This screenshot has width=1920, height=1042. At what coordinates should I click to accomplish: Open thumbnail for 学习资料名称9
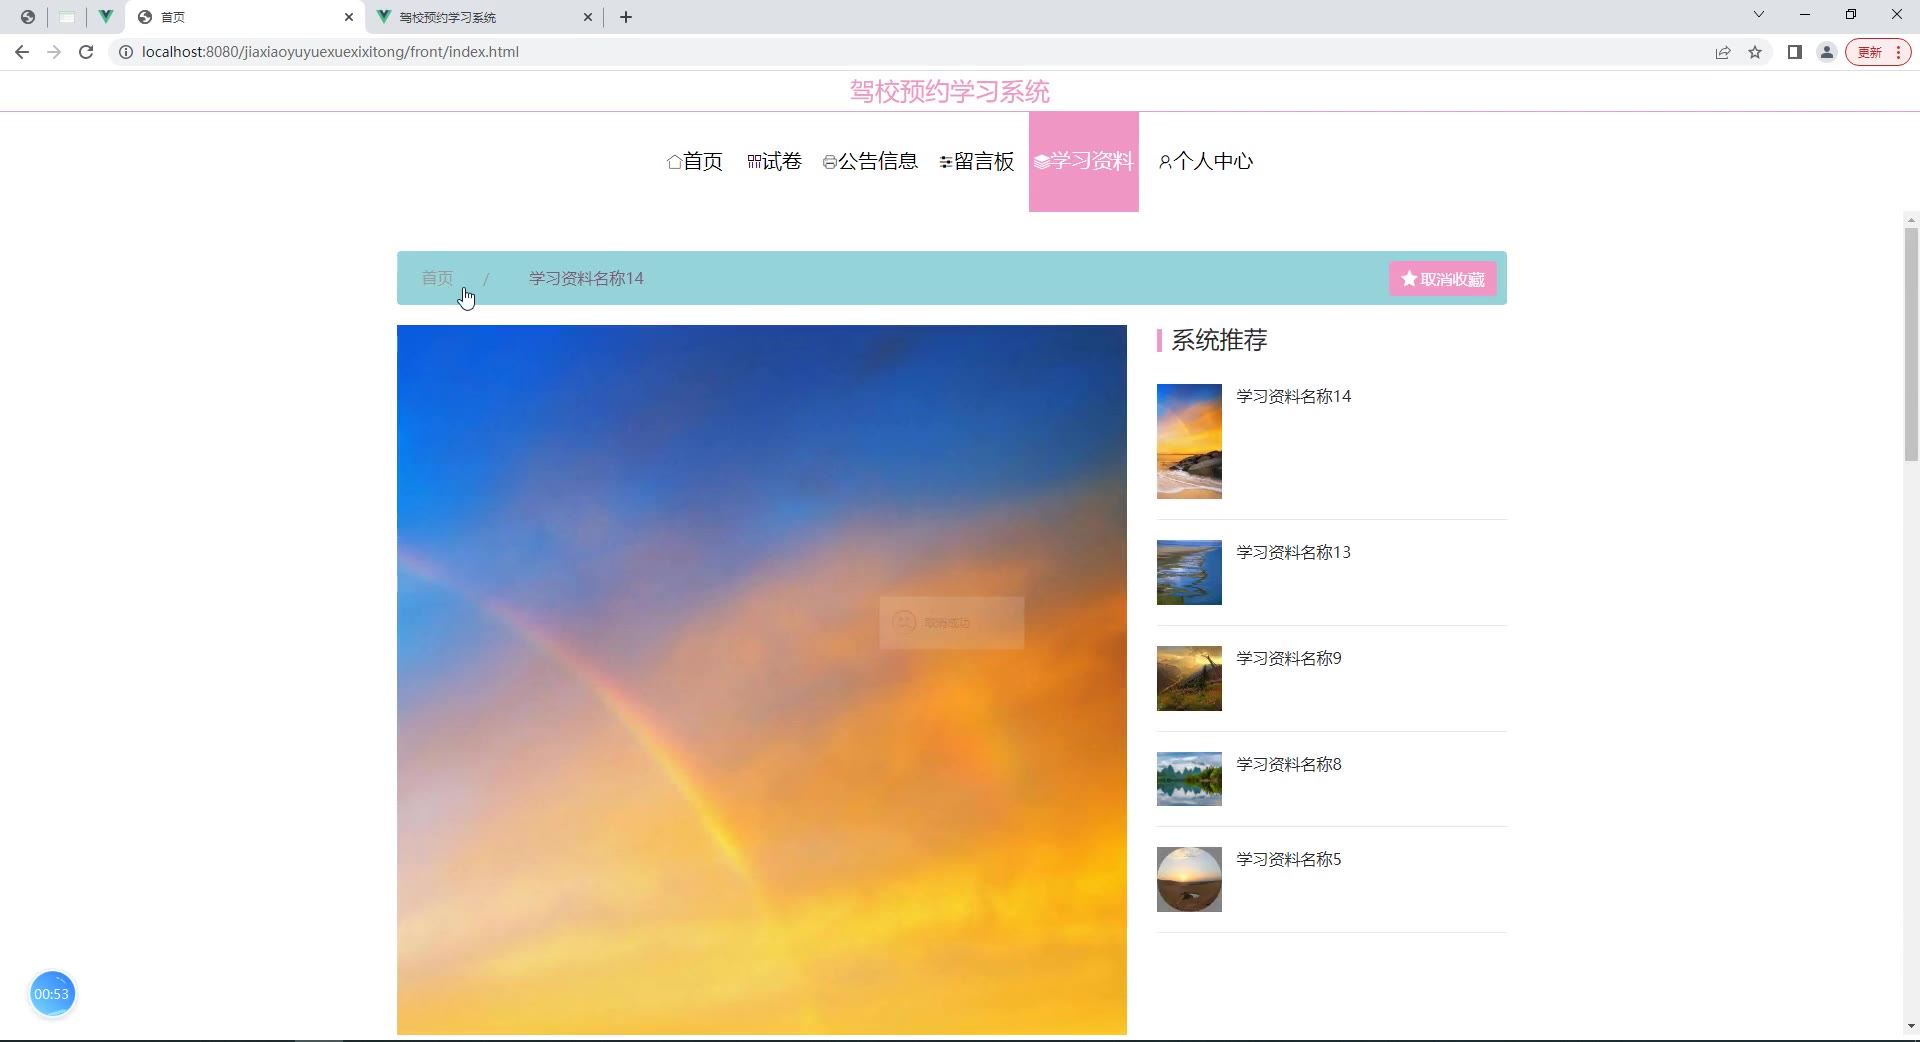tap(1189, 678)
